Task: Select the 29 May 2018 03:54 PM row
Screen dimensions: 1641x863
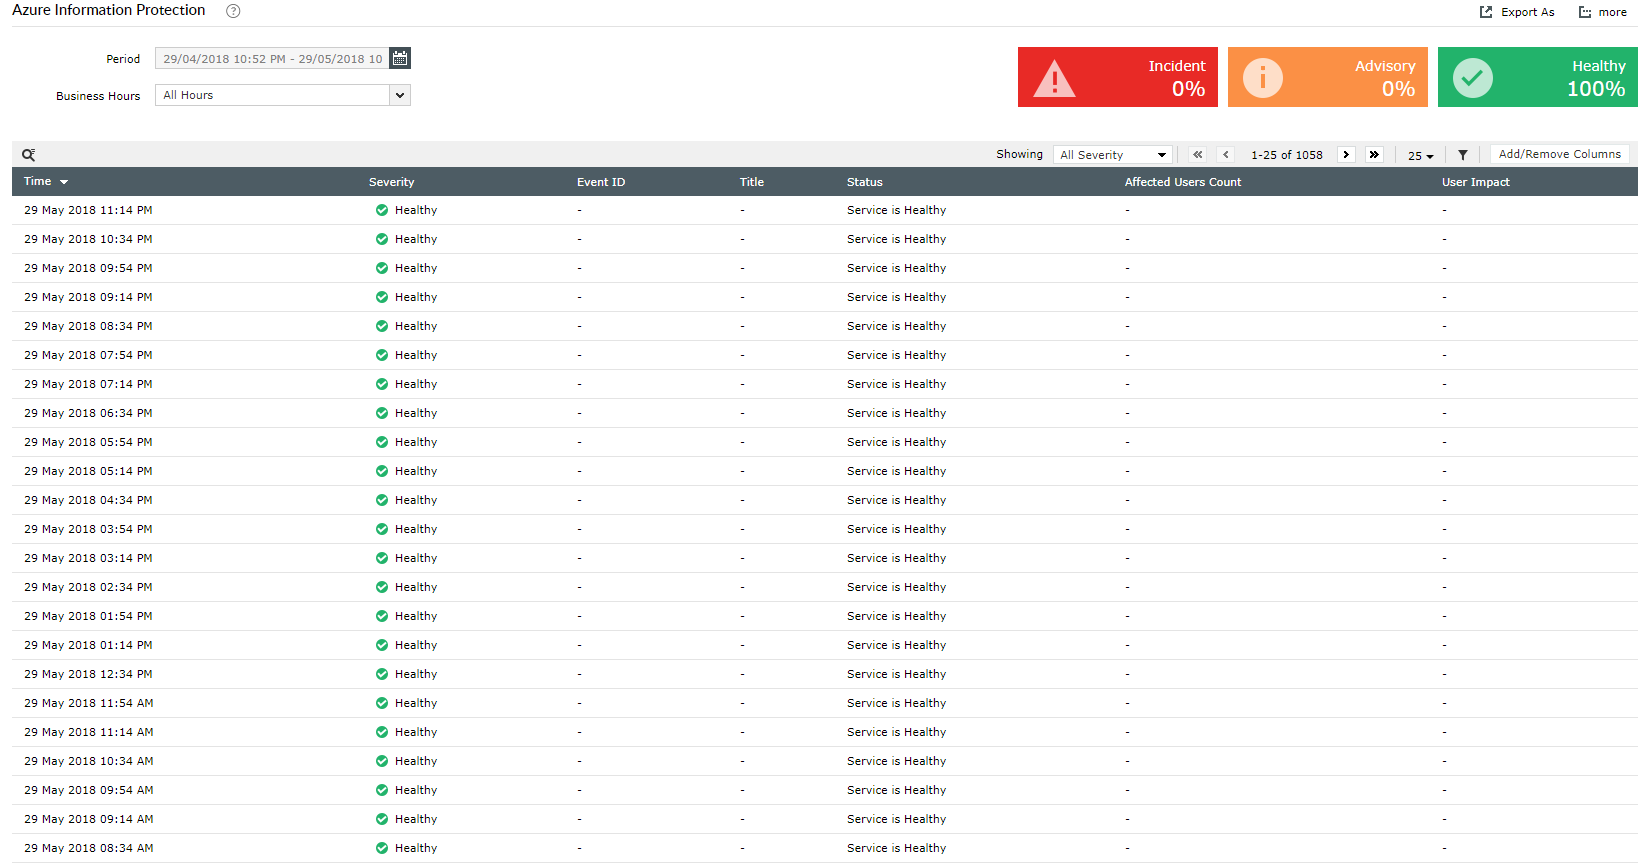Action: [x=825, y=529]
